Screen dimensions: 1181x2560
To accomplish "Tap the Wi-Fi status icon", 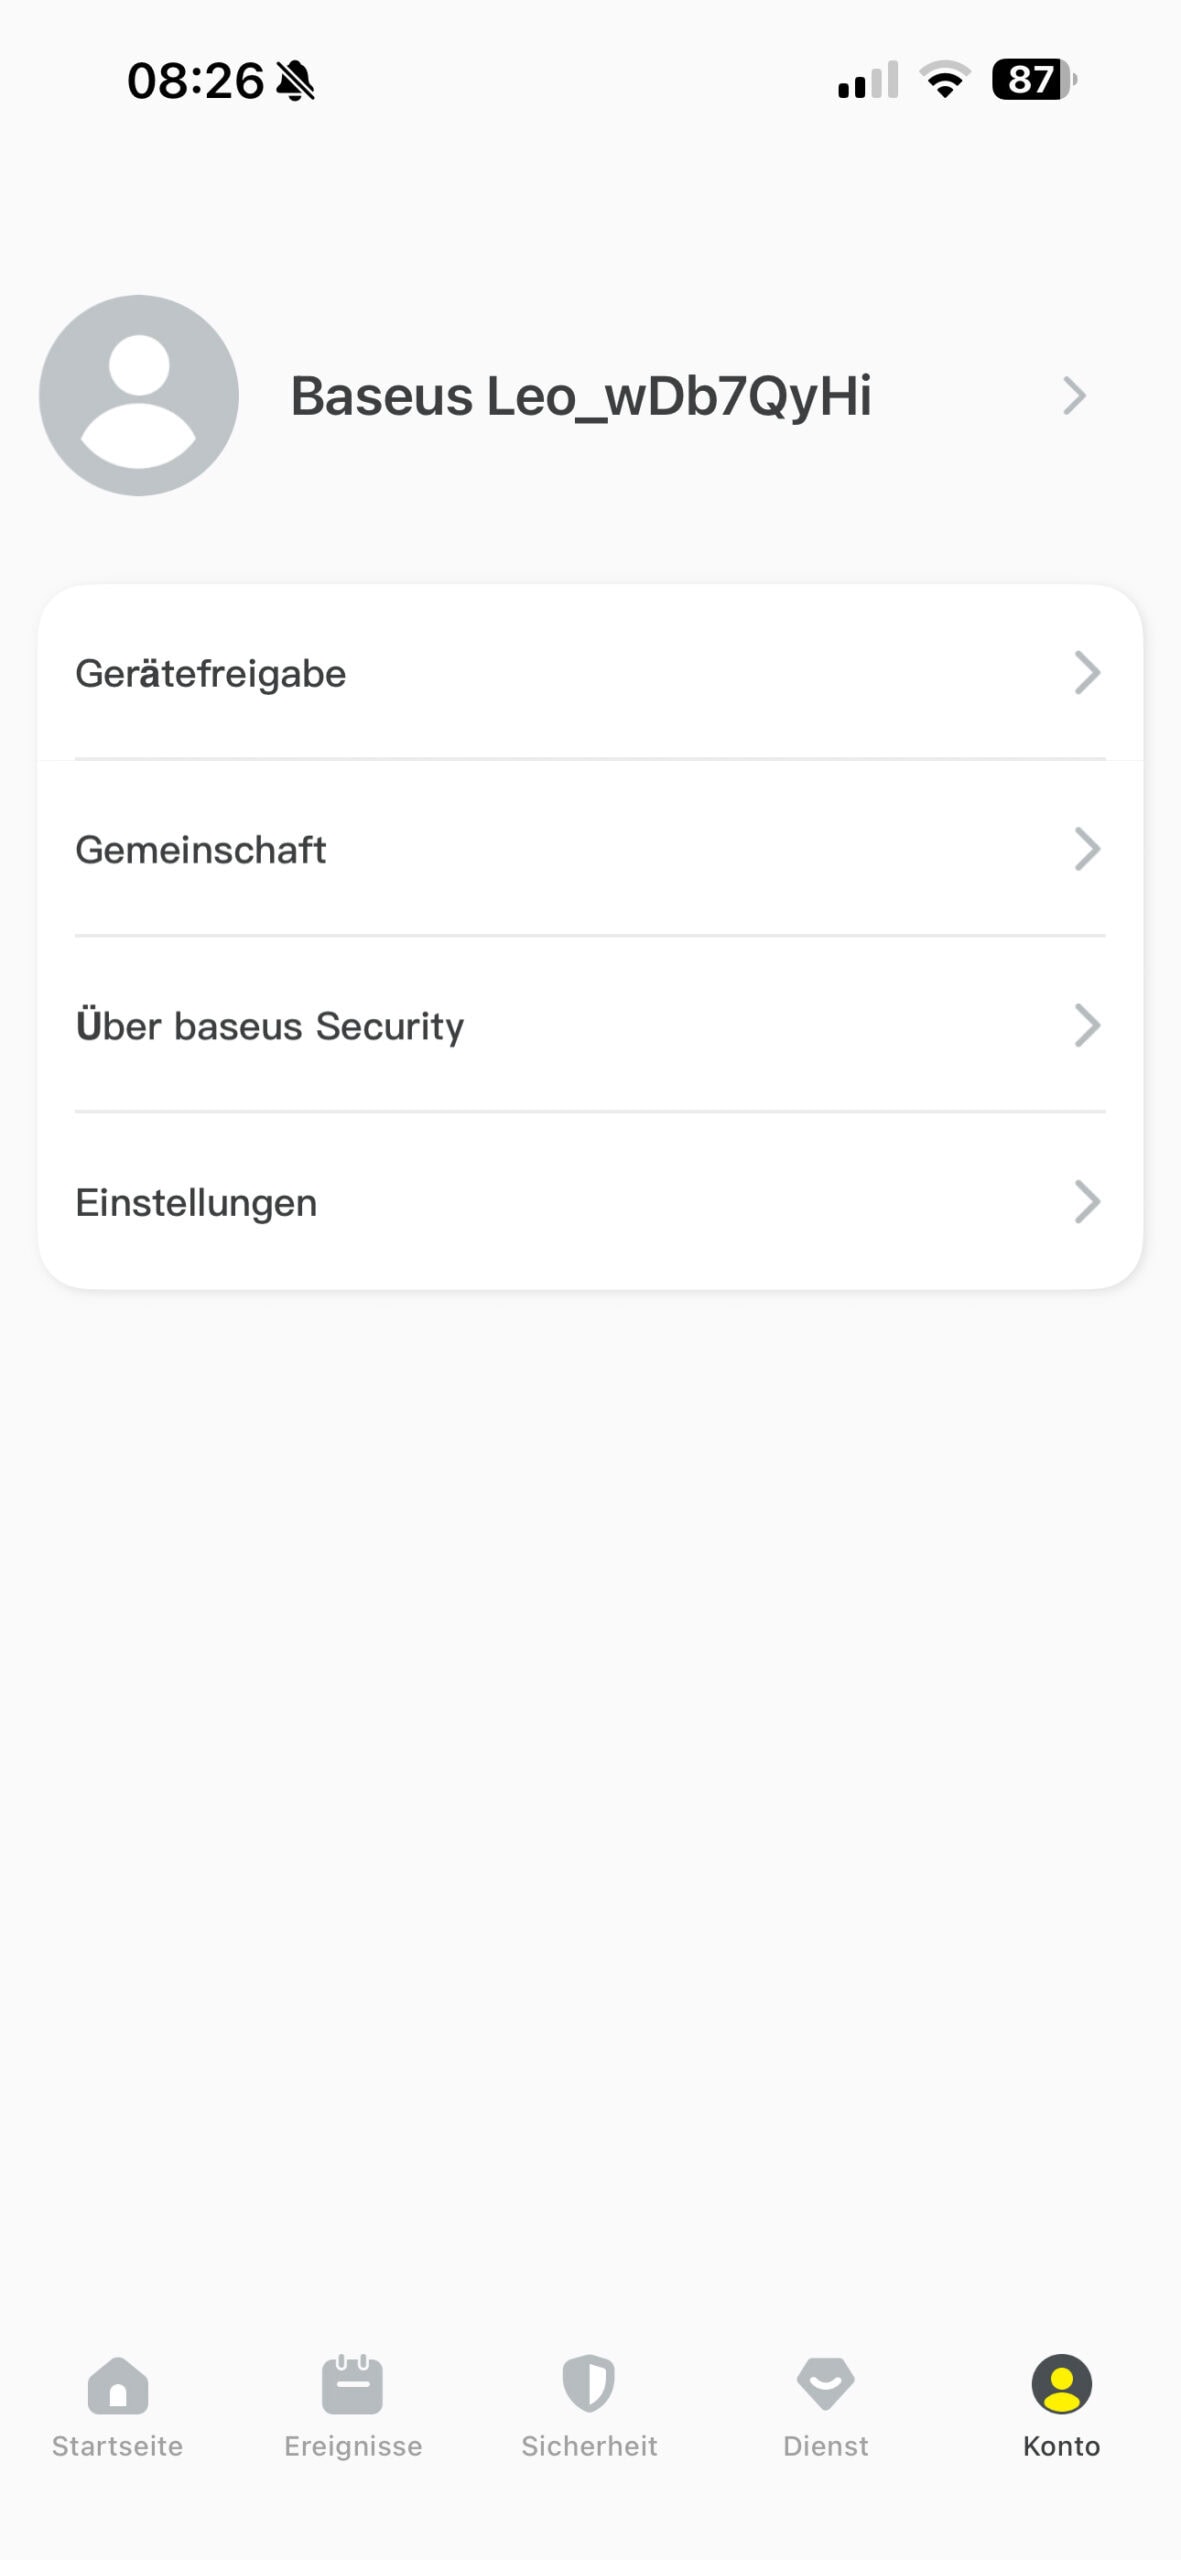I will pyautogui.click(x=944, y=80).
